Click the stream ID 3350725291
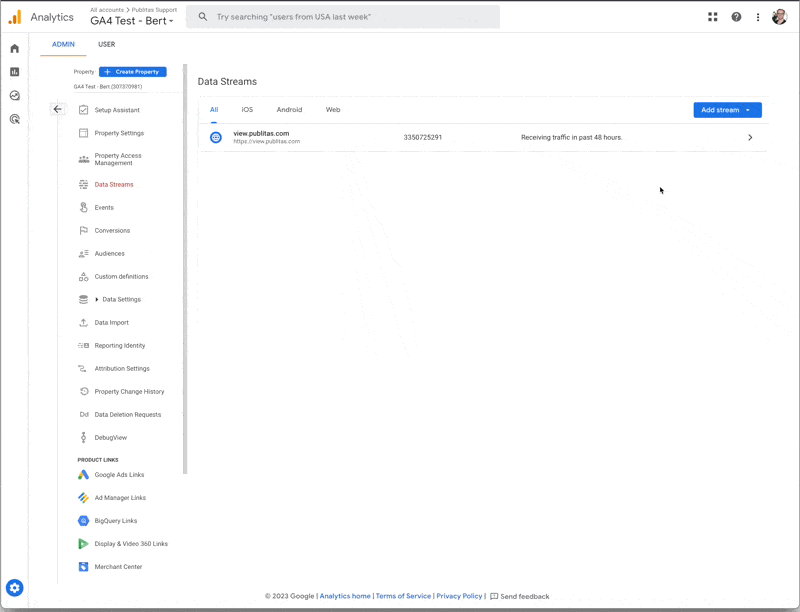 [x=422, y=137]
